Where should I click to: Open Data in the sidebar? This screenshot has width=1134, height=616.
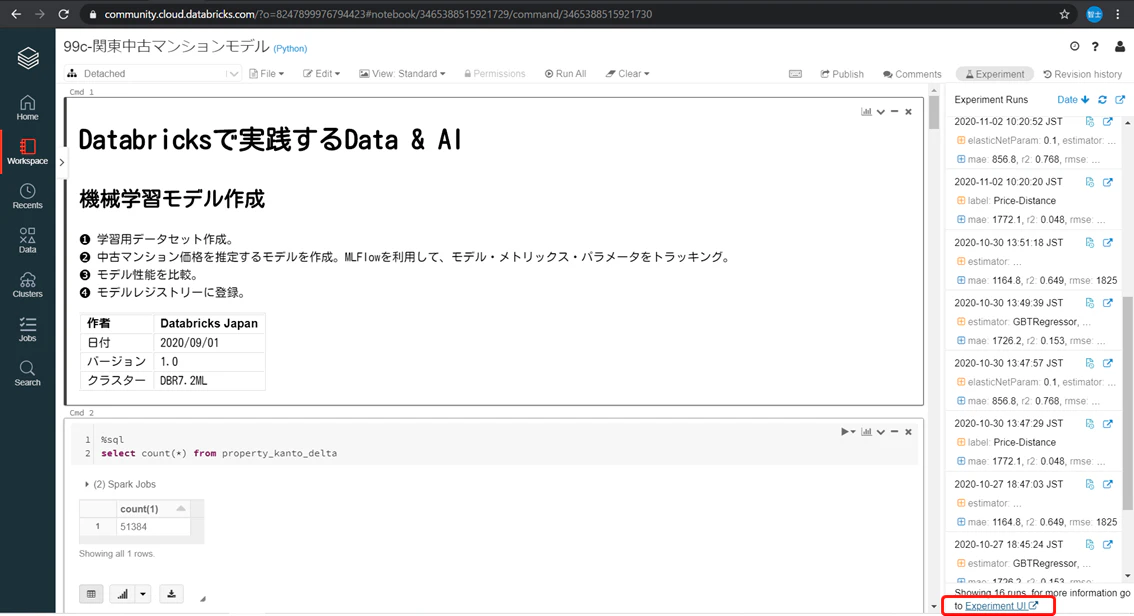pos(27,241)
